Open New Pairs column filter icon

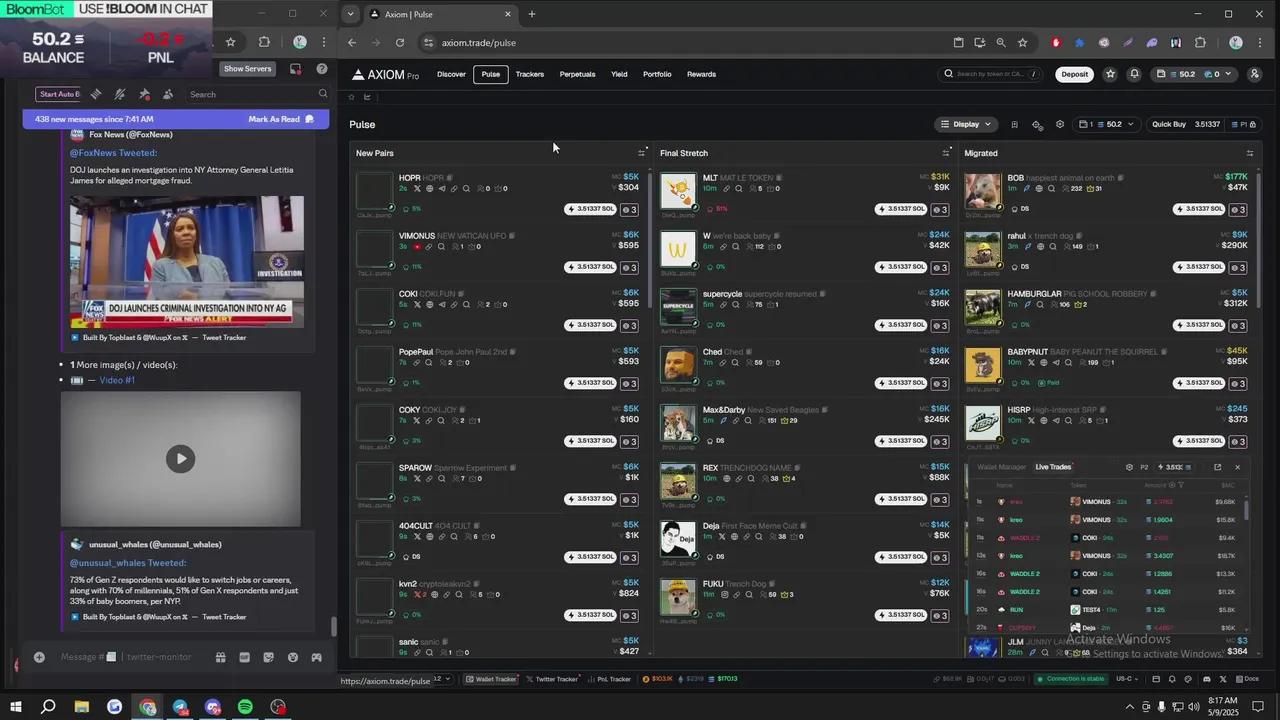(642, 153)
